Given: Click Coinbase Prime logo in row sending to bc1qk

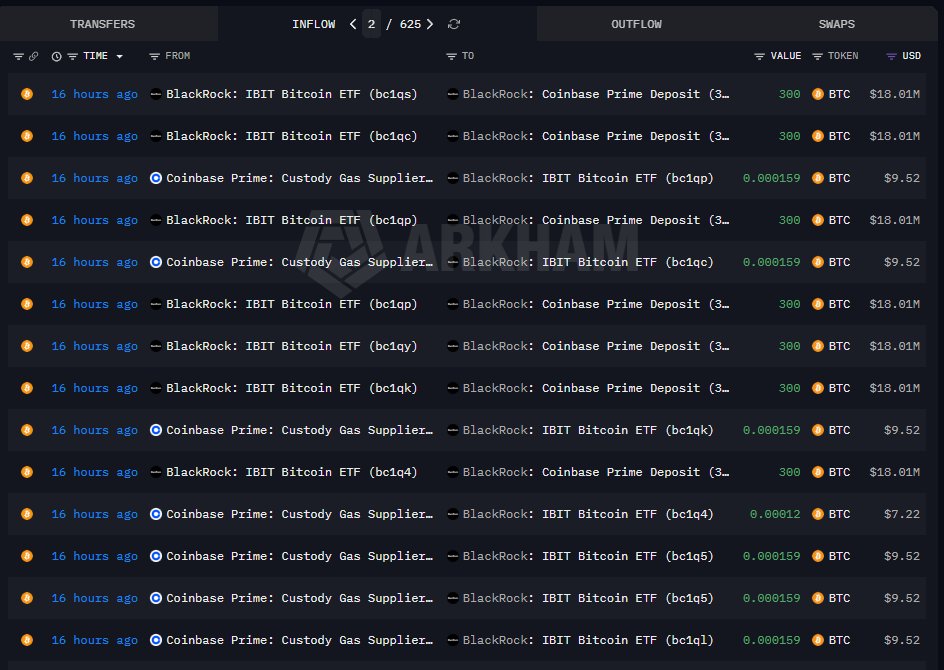Looking at the screenshot, I should coord(156,430).
